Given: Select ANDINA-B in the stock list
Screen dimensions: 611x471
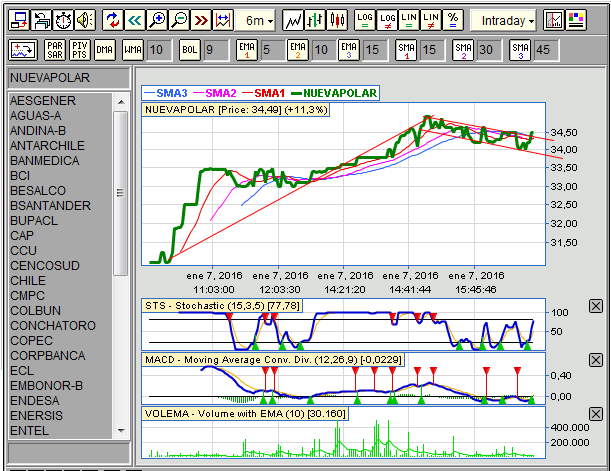Looking at the screenshot, I should pos(60,131).
